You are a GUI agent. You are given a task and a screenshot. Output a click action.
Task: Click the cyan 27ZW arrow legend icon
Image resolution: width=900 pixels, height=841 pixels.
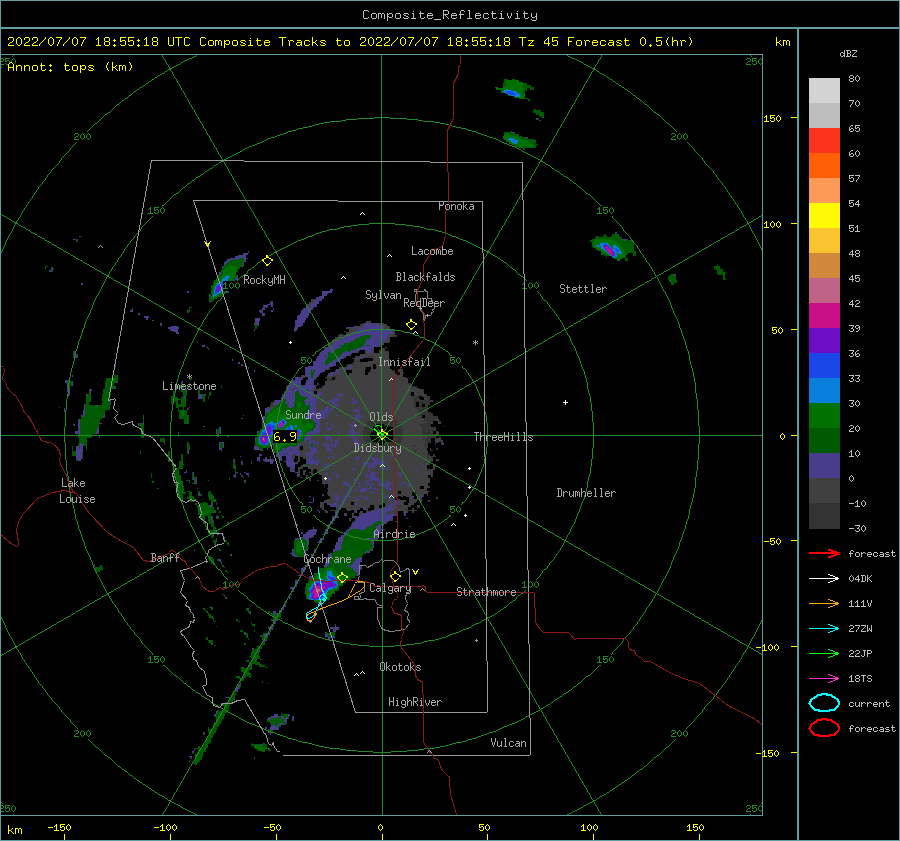click(824, 629)
